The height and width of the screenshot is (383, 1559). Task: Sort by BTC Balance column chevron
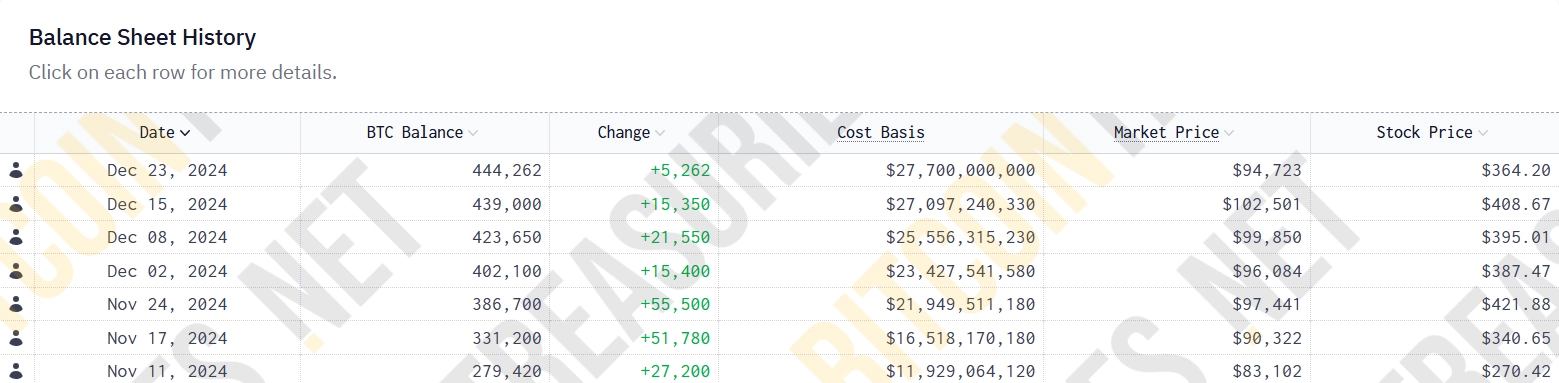click(473, 133)
